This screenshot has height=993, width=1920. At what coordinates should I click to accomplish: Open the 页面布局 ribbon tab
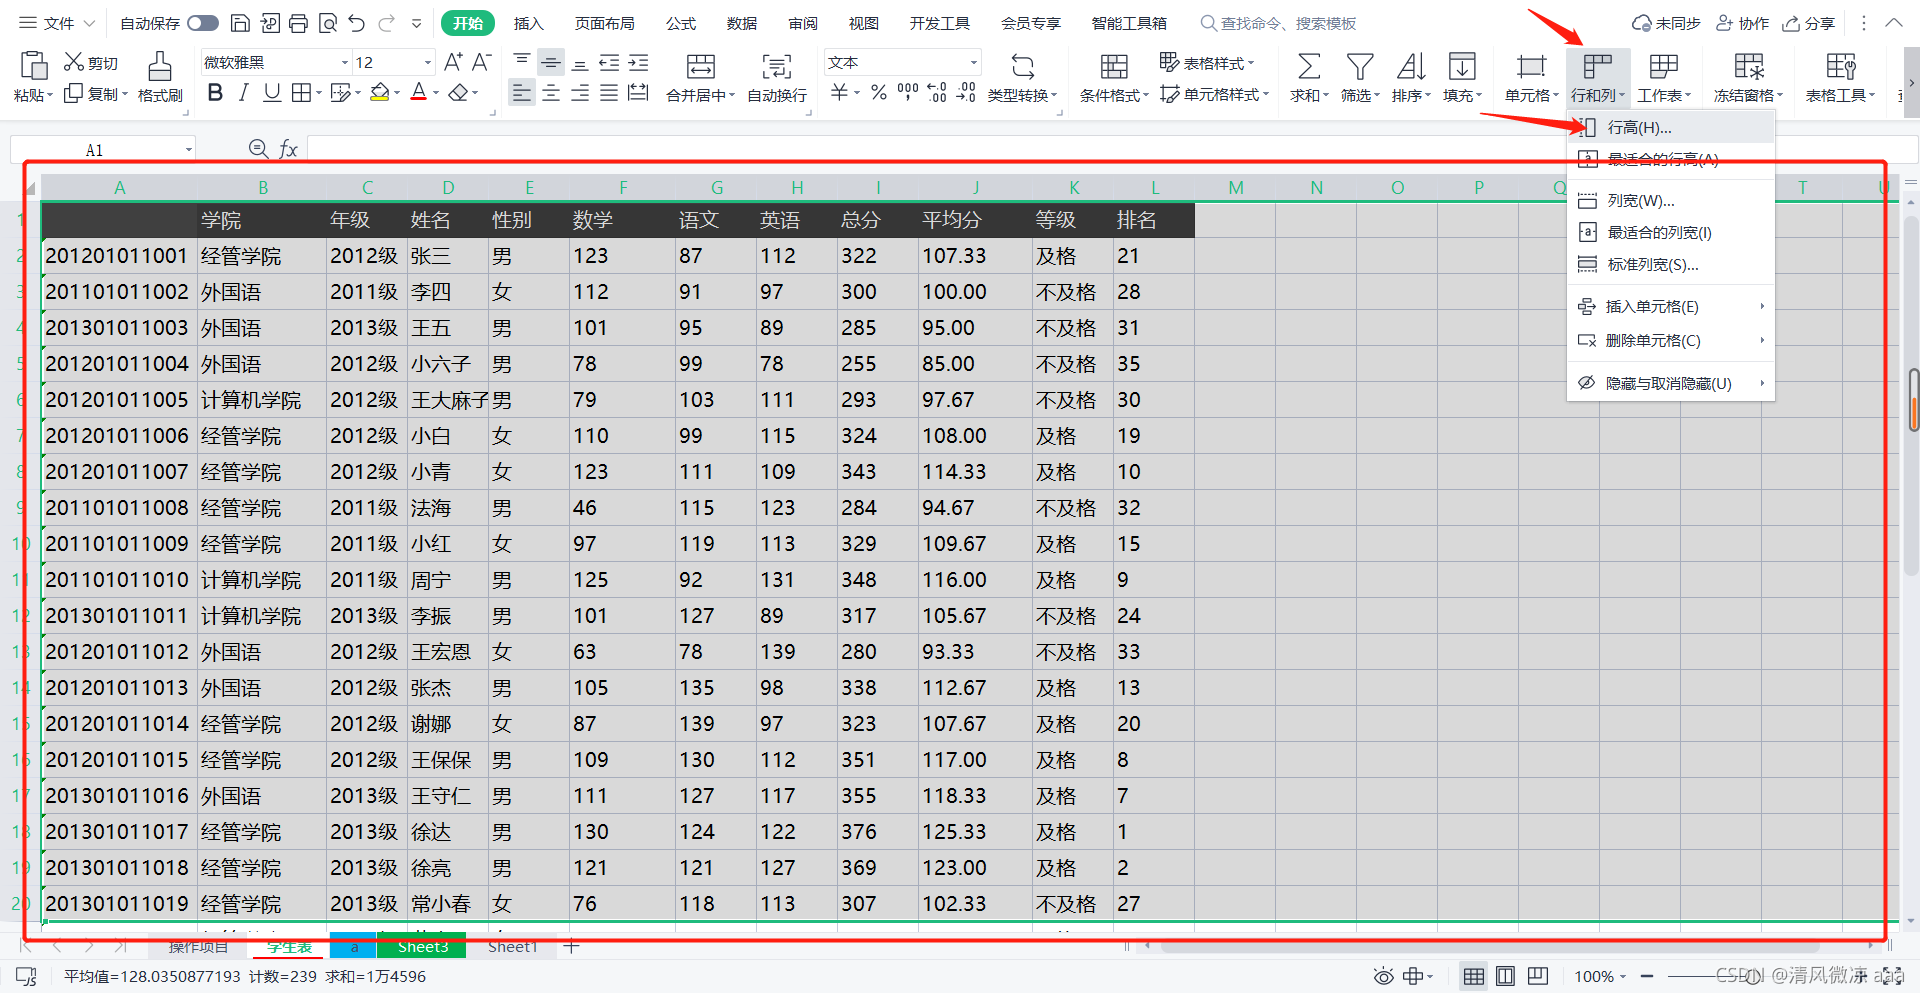pyautogui.click(x=605, y=23)
